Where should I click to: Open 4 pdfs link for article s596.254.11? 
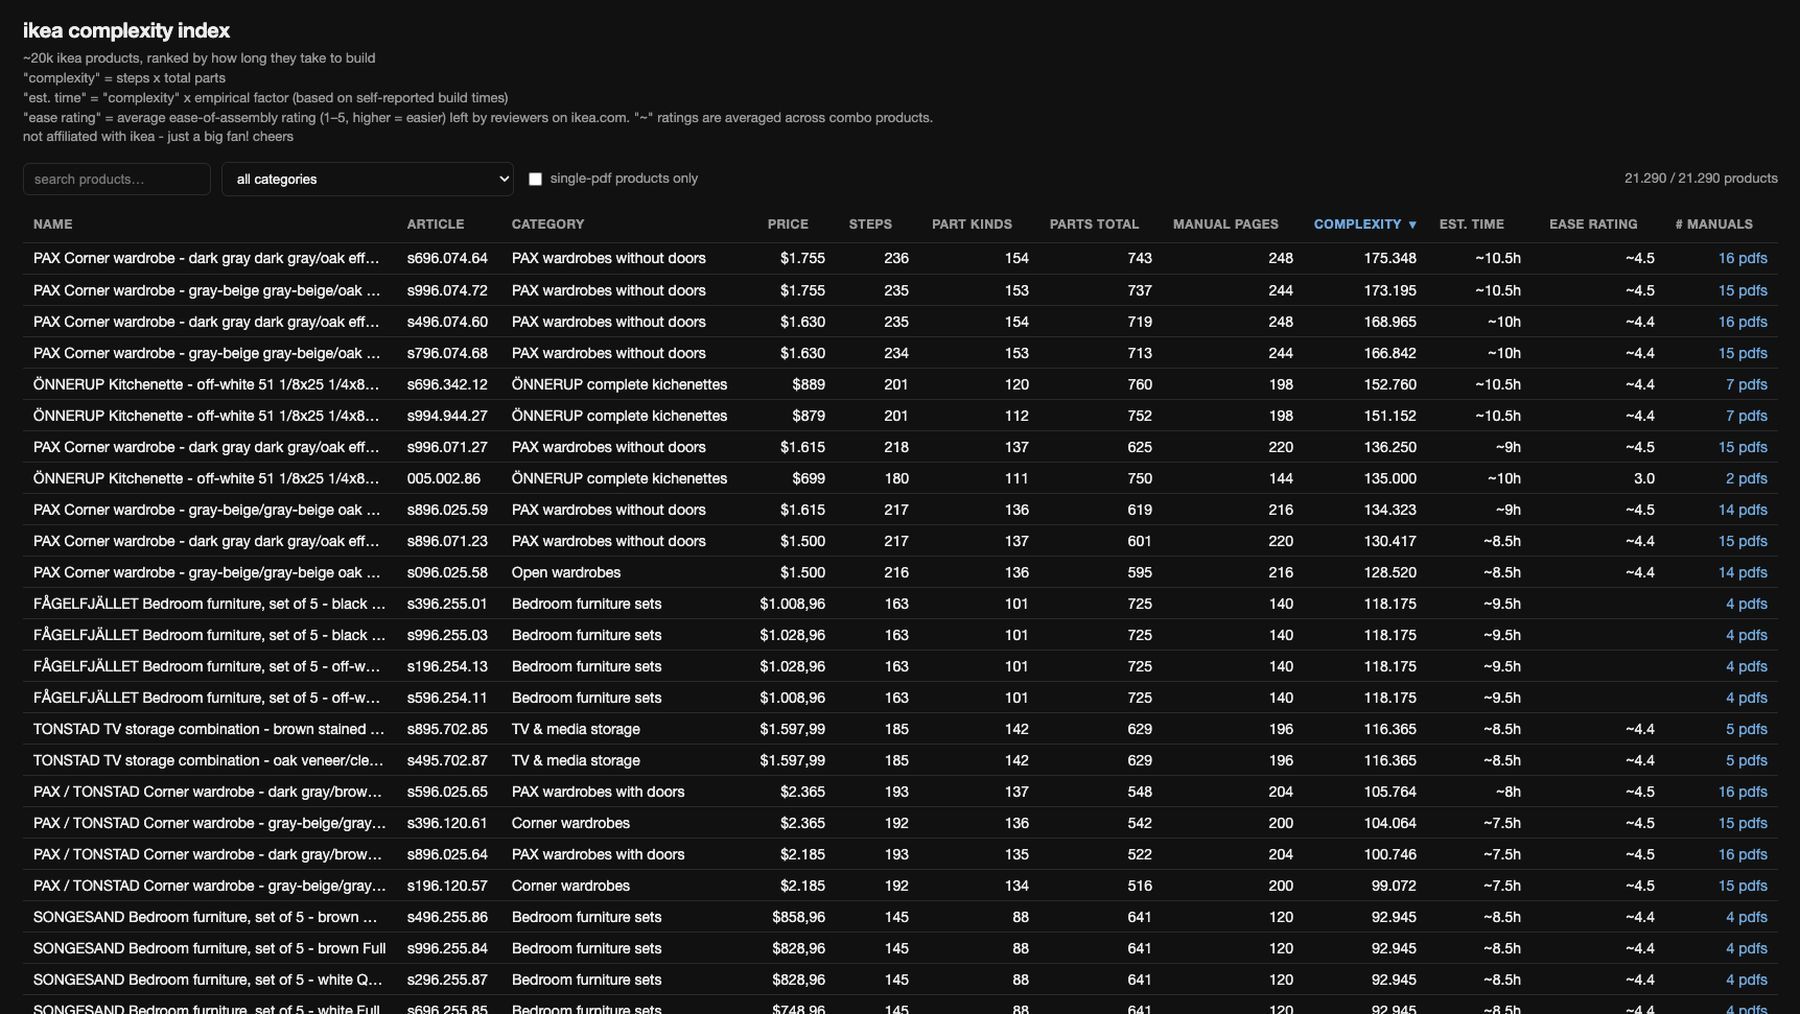click(x=1746, y=697)
